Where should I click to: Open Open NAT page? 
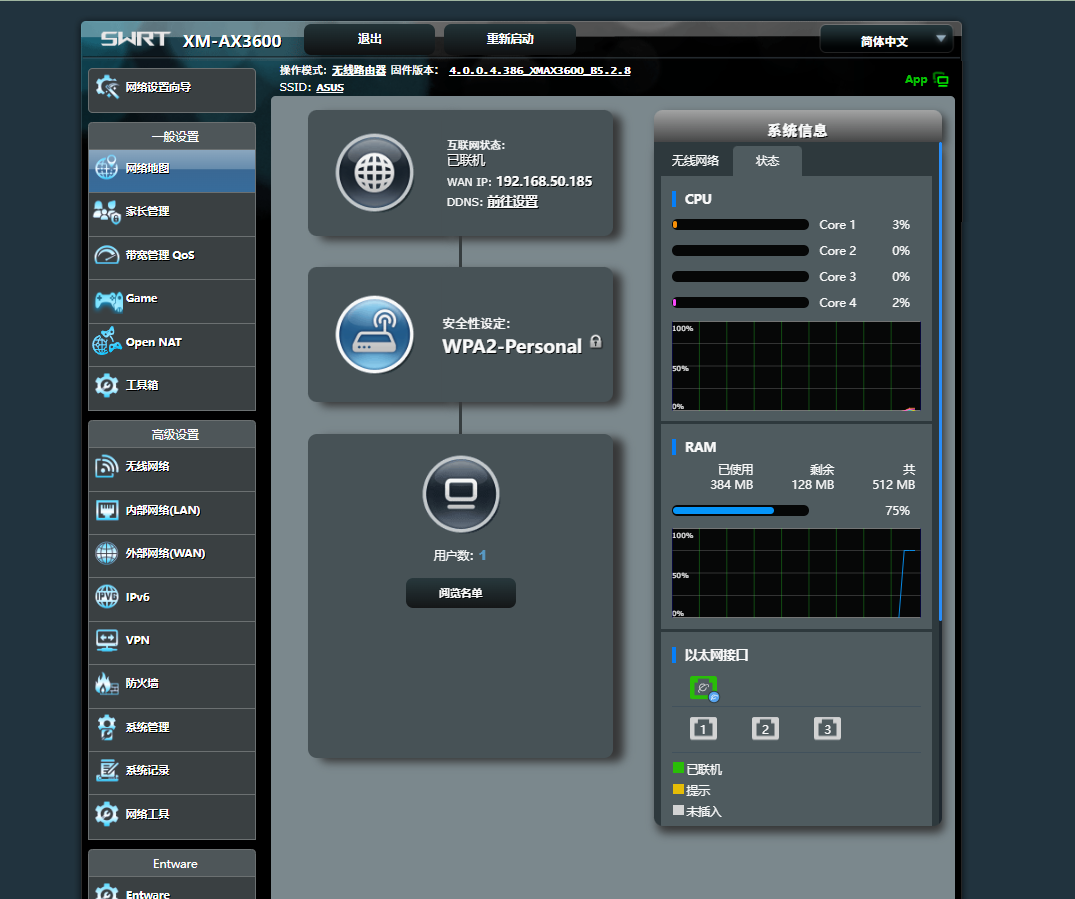click(x=172, y=342)
